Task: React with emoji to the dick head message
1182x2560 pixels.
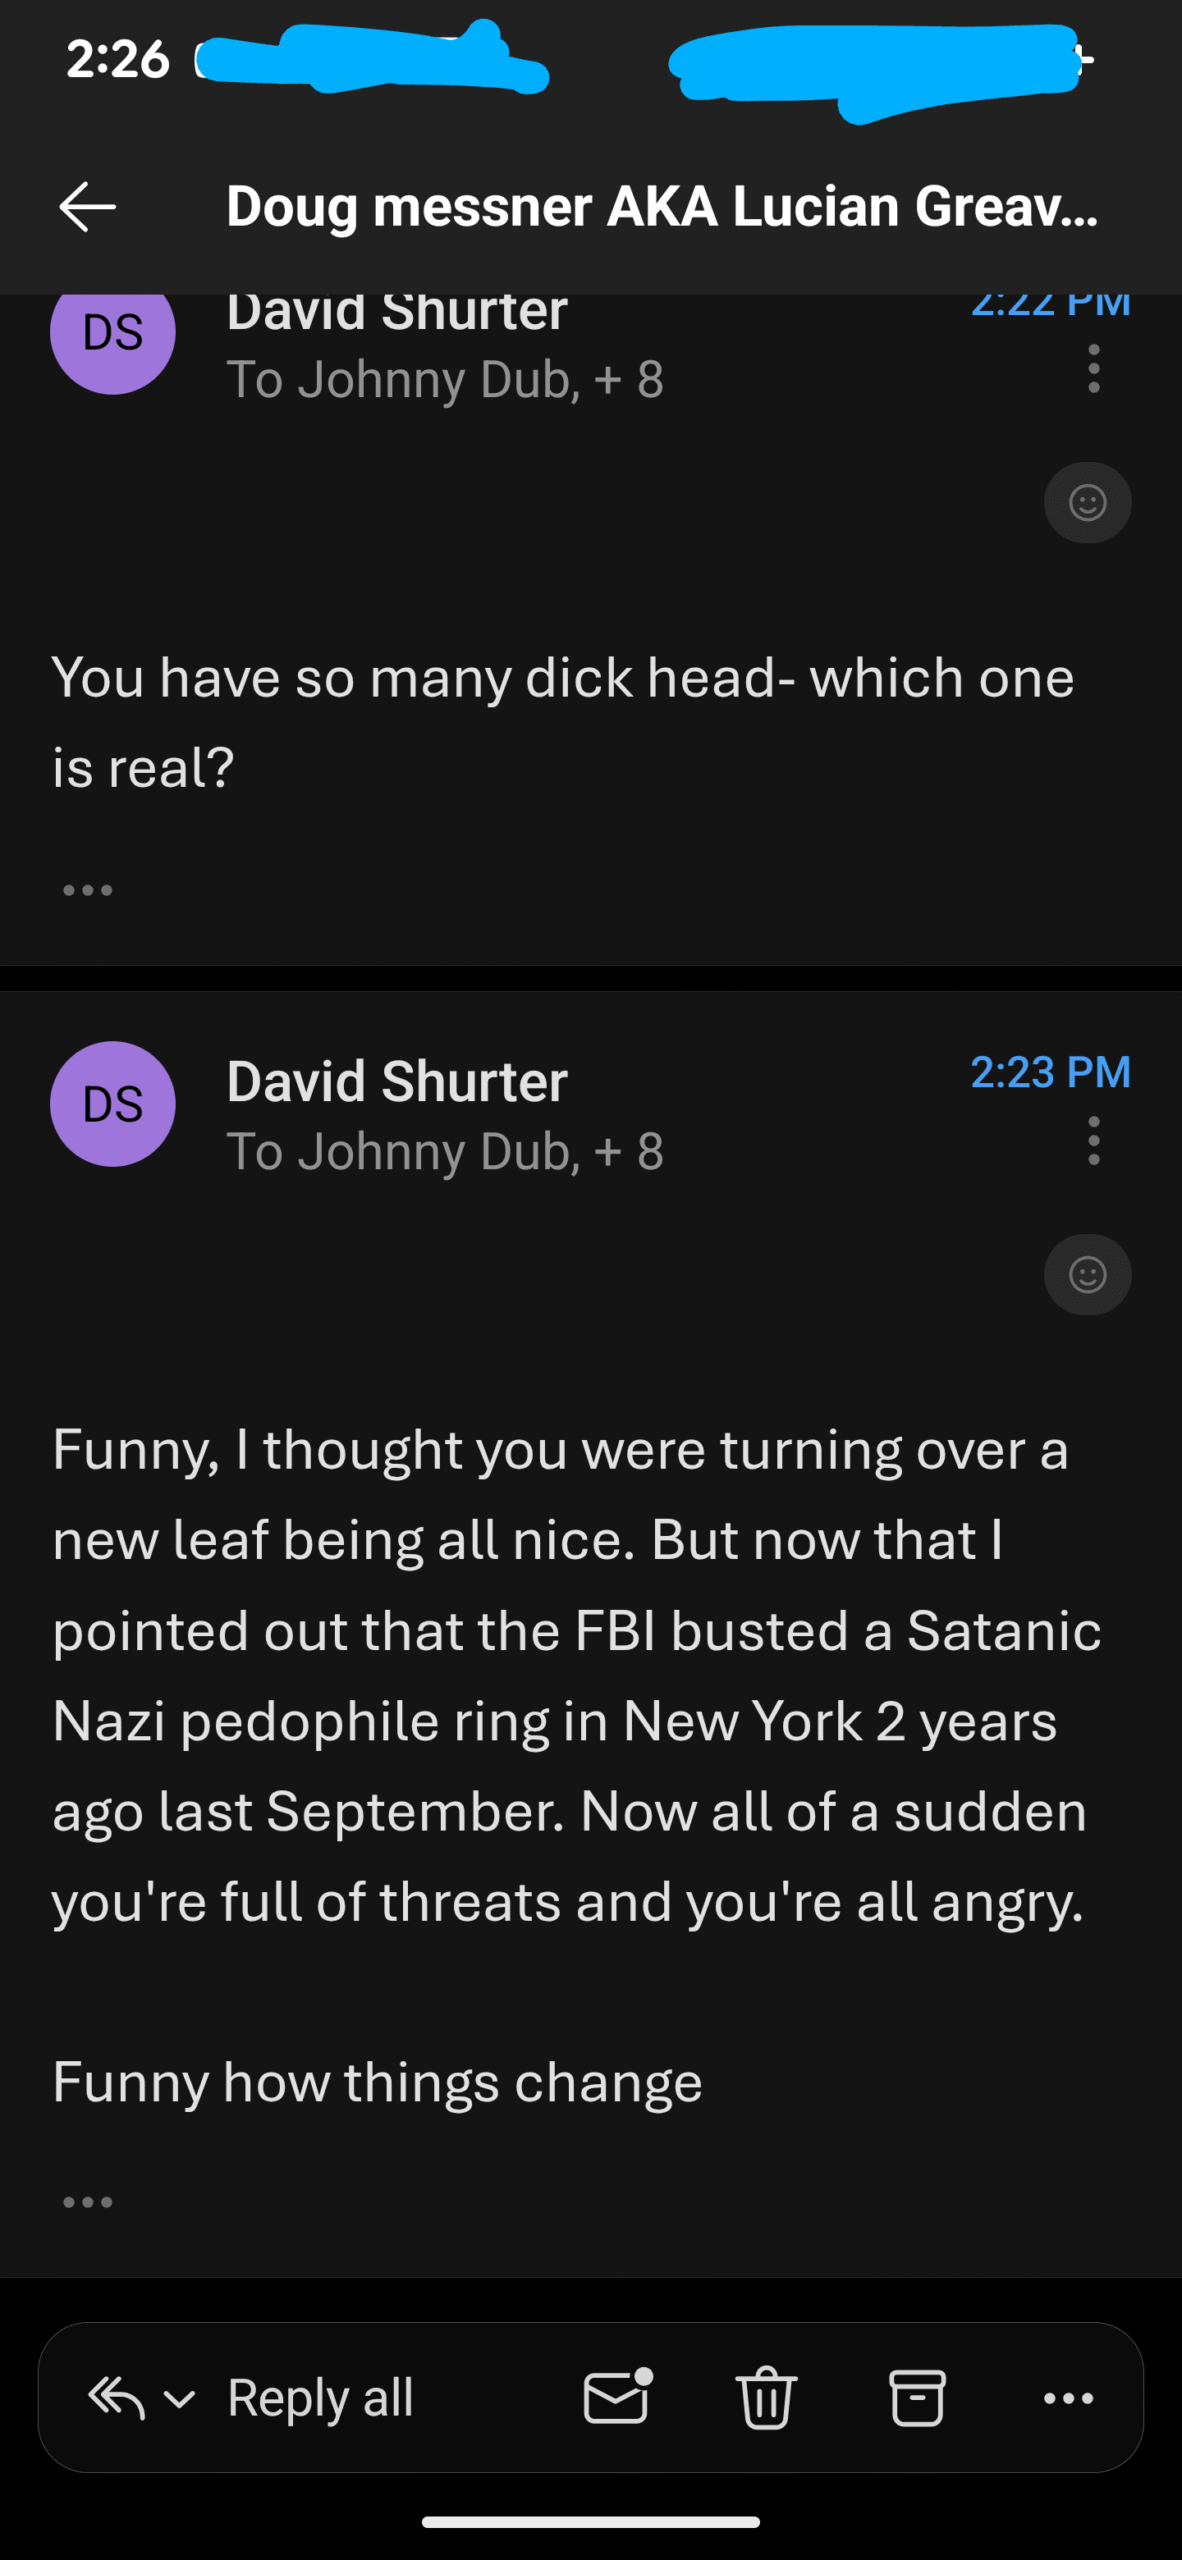Action: [x=1087, y=502]
